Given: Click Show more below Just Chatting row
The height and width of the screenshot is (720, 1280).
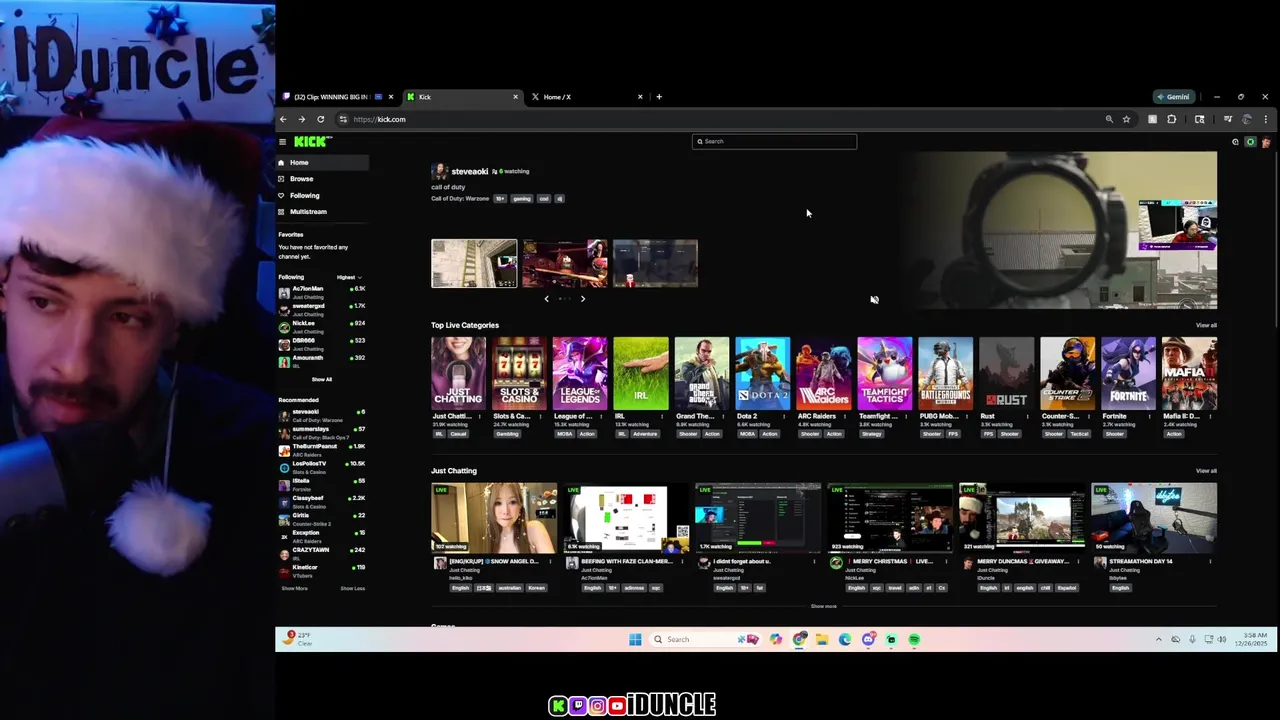Looking at the screenshot, I should pyautogui.click(x=823, y=606).
